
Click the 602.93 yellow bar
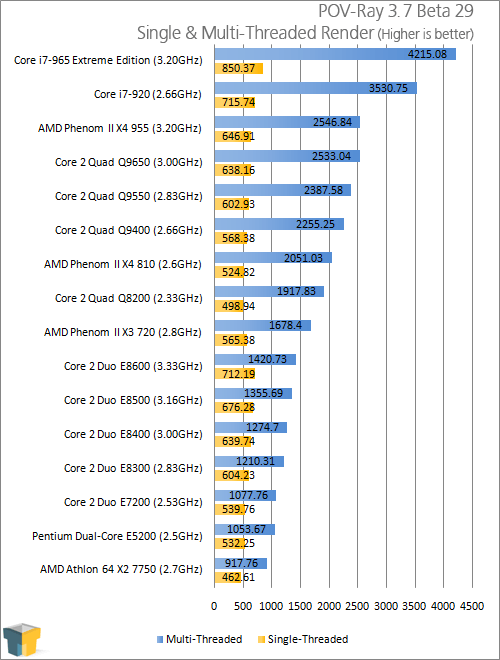point(231,204)
